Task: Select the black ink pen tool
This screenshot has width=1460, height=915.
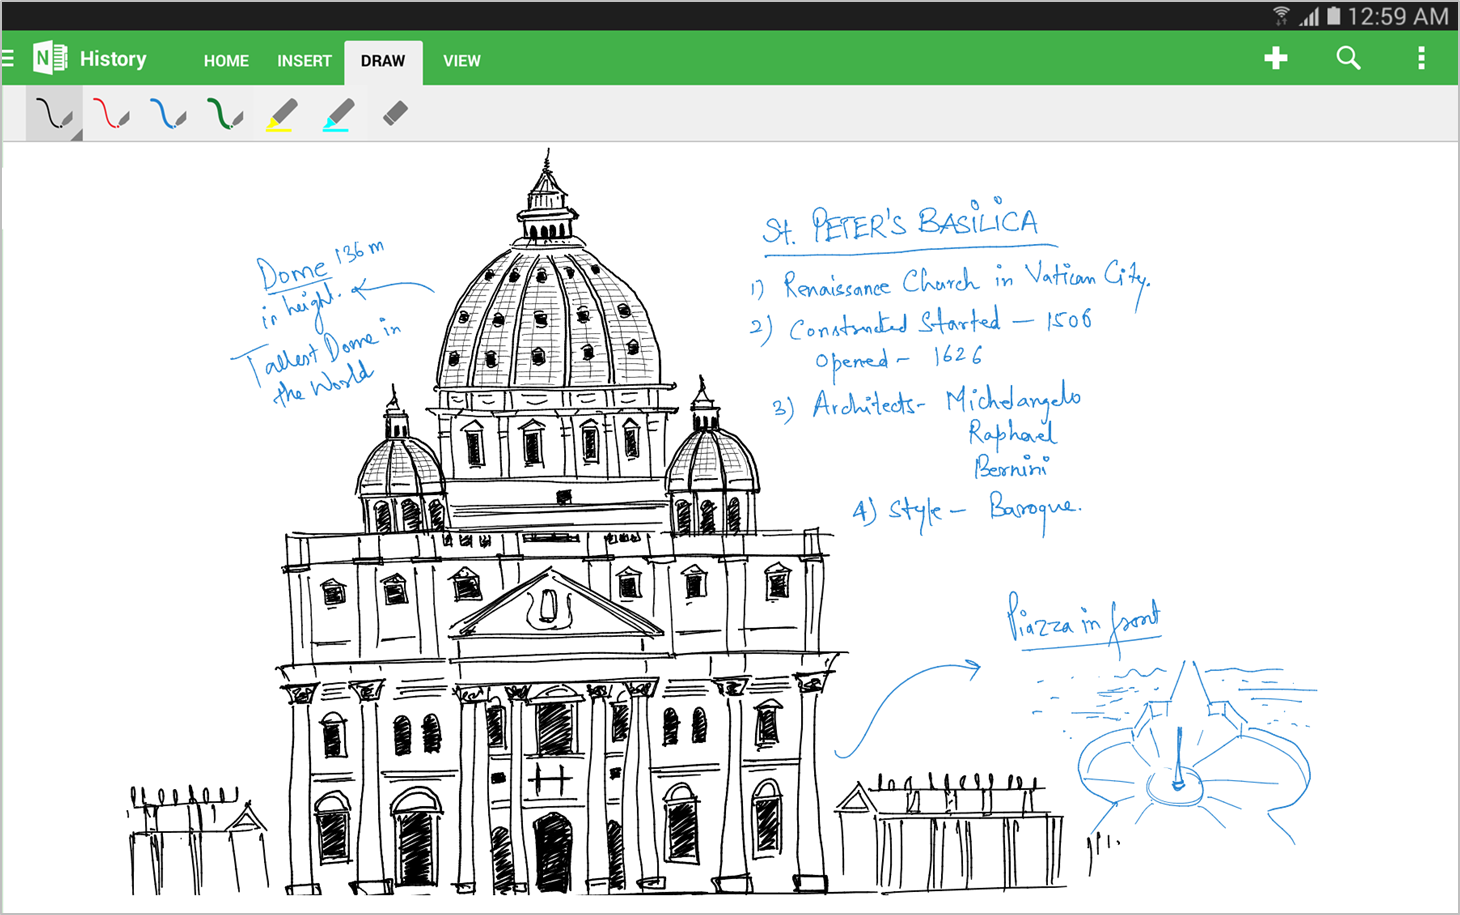Action: tap(53, 113)
